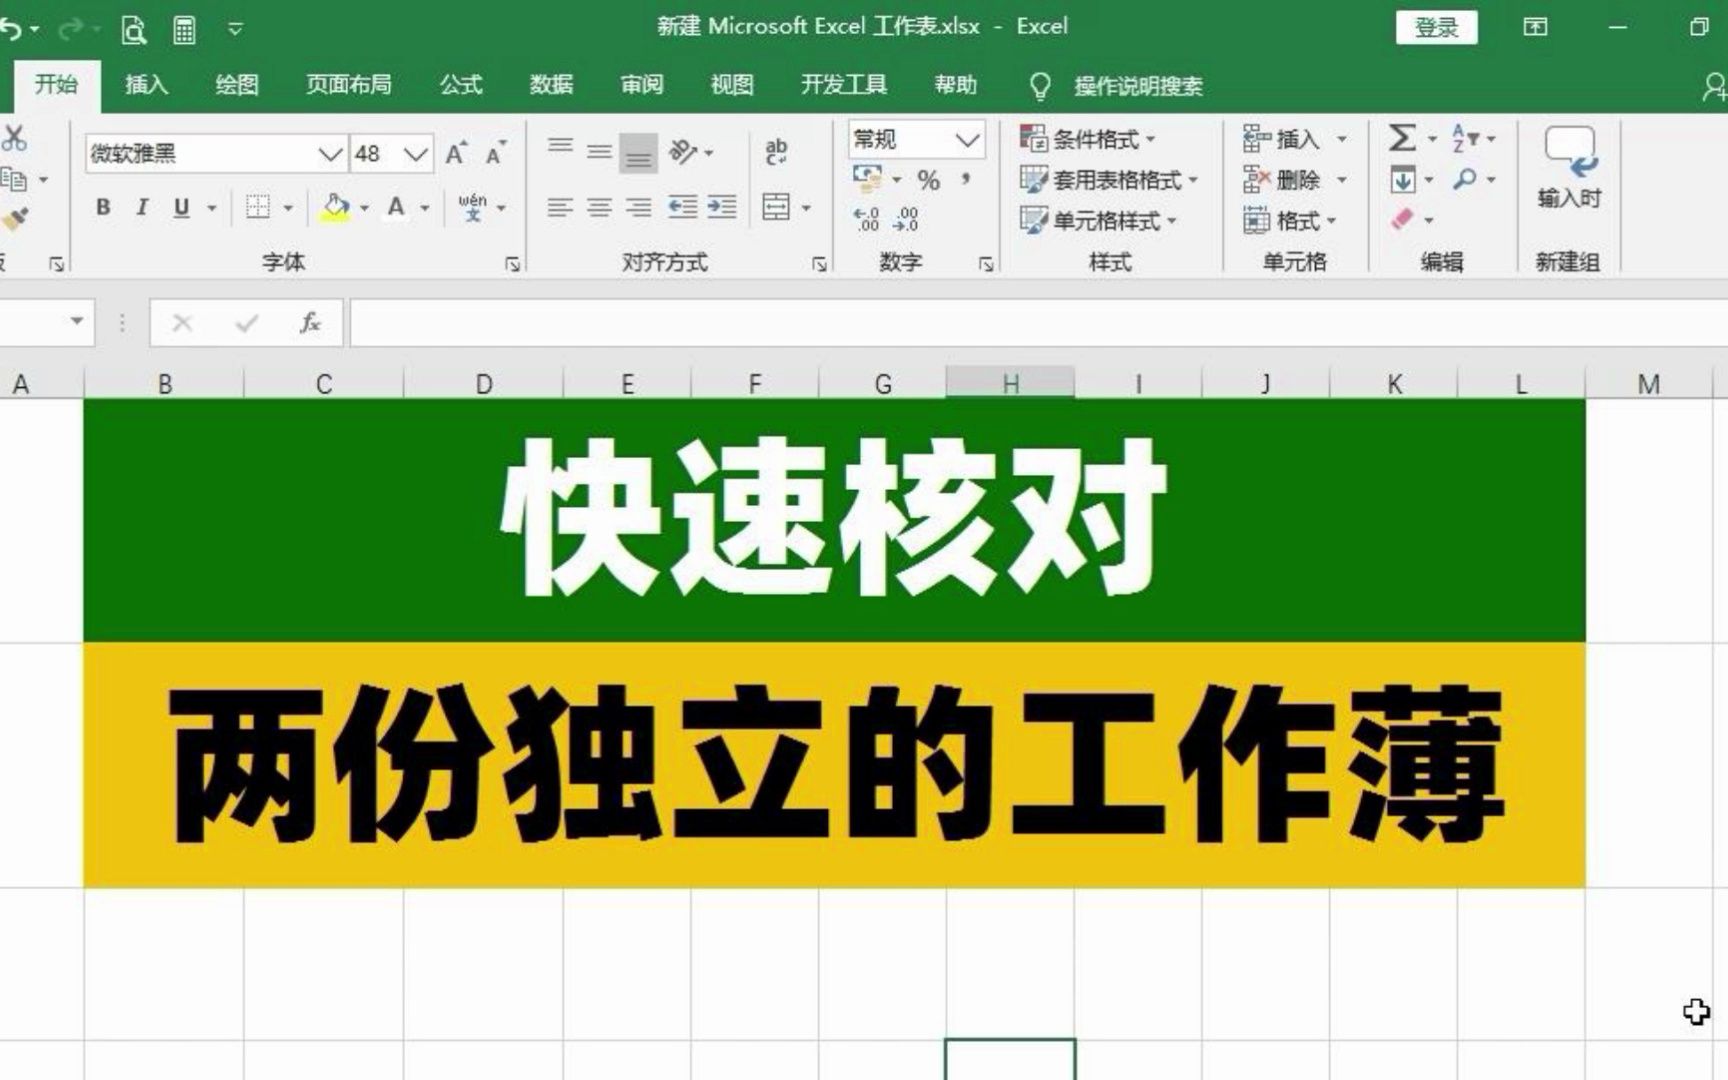Toggle Bold formatting
The image size is (1728, 1080).
pos(103,207)
